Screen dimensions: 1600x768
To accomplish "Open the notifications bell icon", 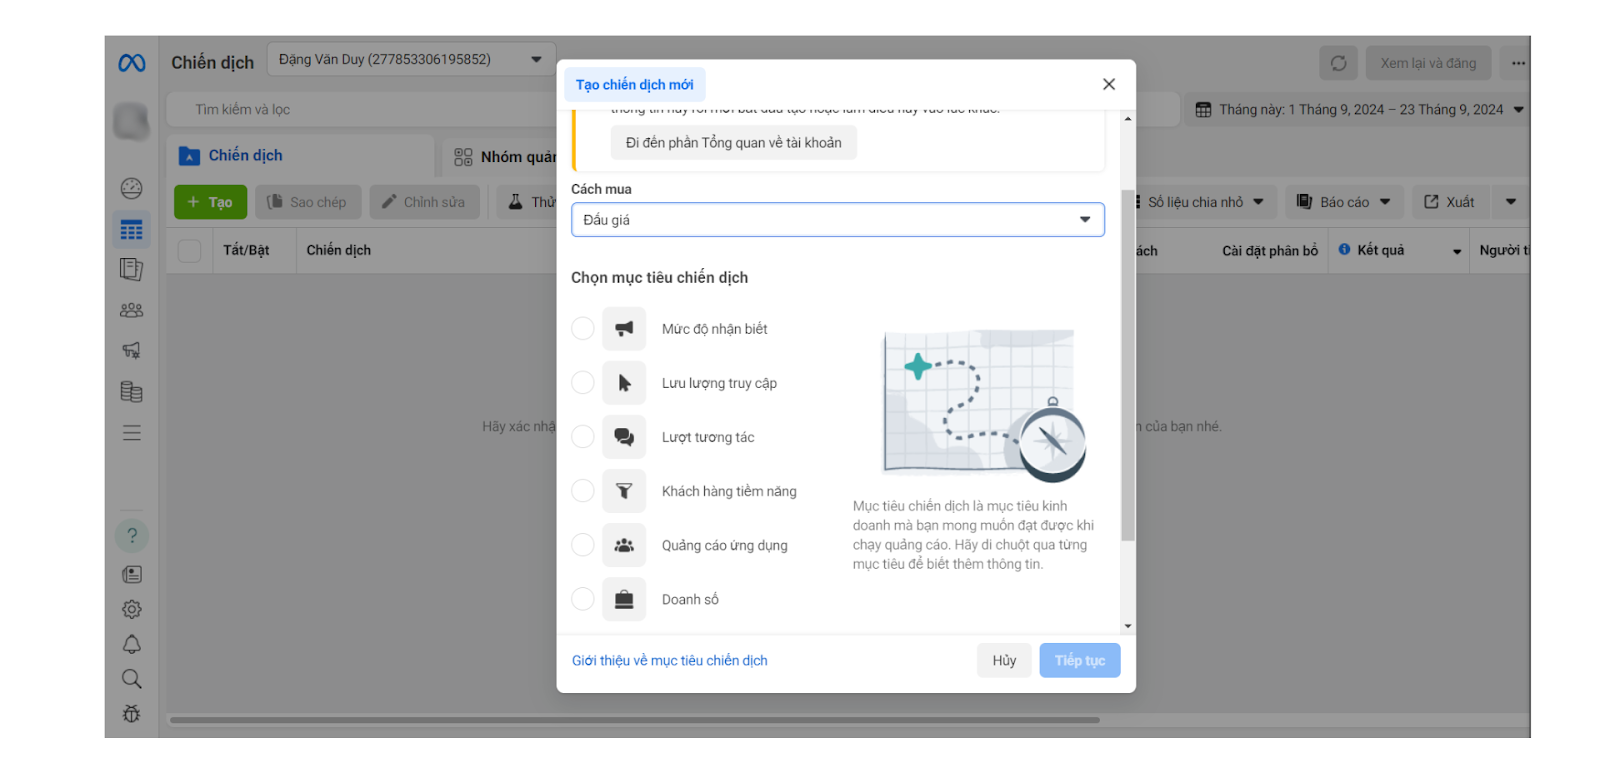I will coord(131,644).
